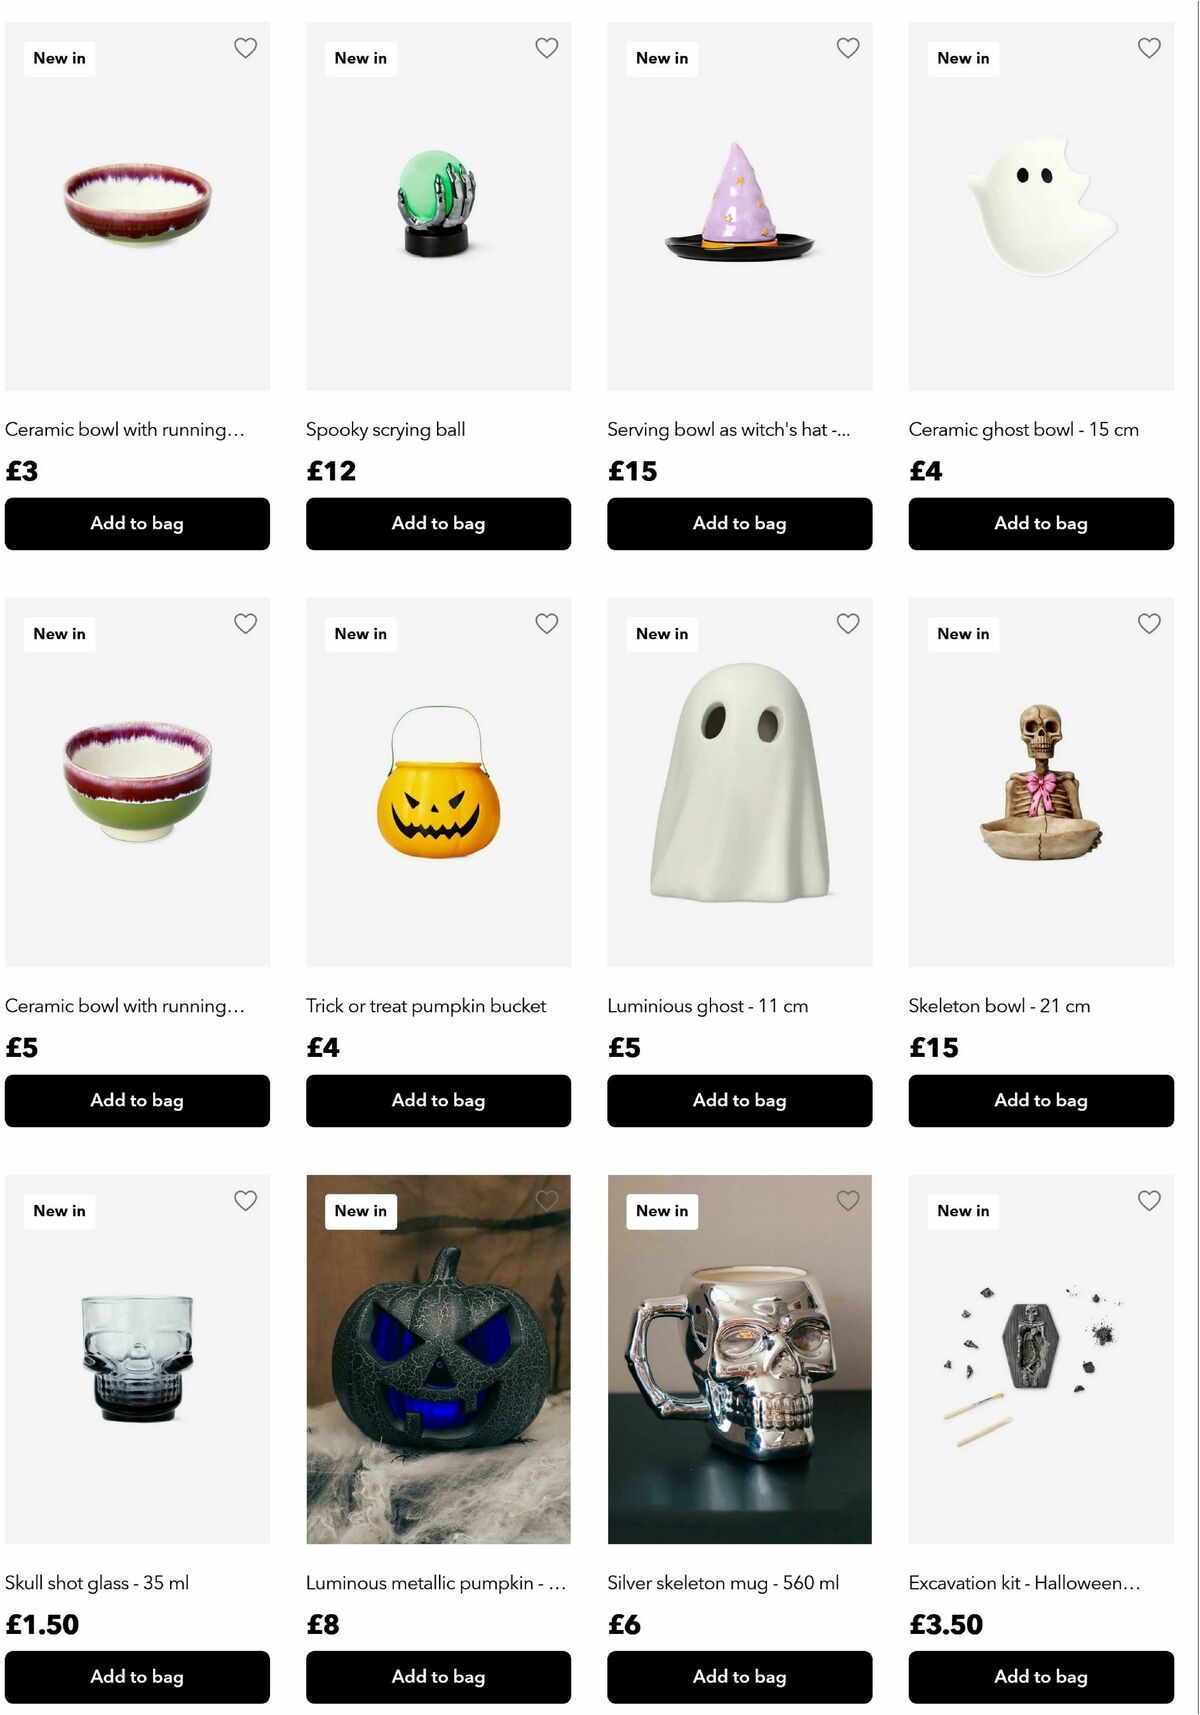The image size is (1200, 1715).
Task: Open Trick or treat pumpkin bucket title link
Action: (x=426, y=1006)
